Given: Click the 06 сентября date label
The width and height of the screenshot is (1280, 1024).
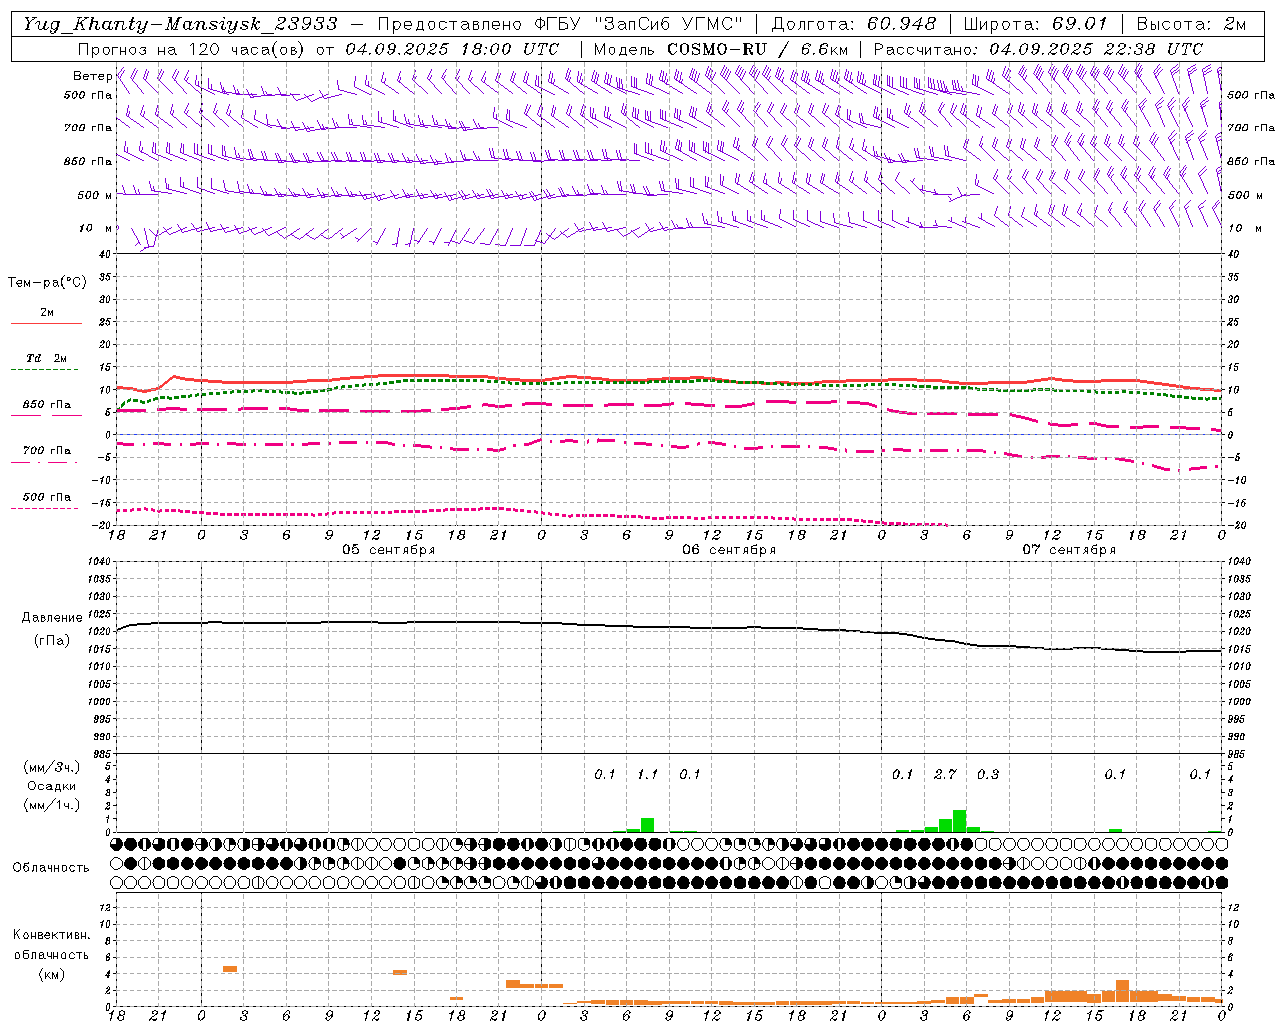Looking at the screenshot, I should click(729, 550).
